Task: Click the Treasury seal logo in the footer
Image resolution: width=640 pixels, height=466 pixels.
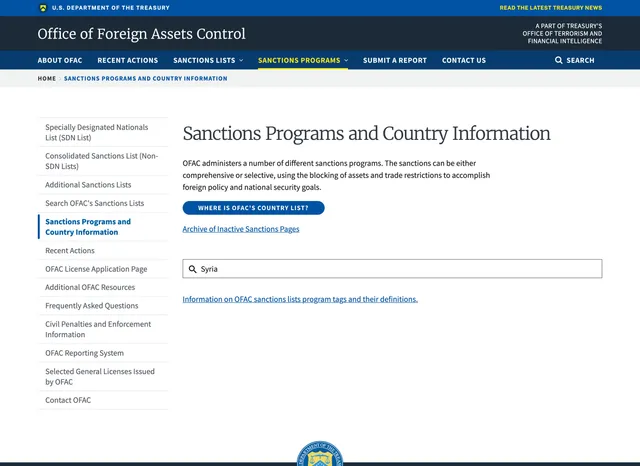Action: [320, 456]
